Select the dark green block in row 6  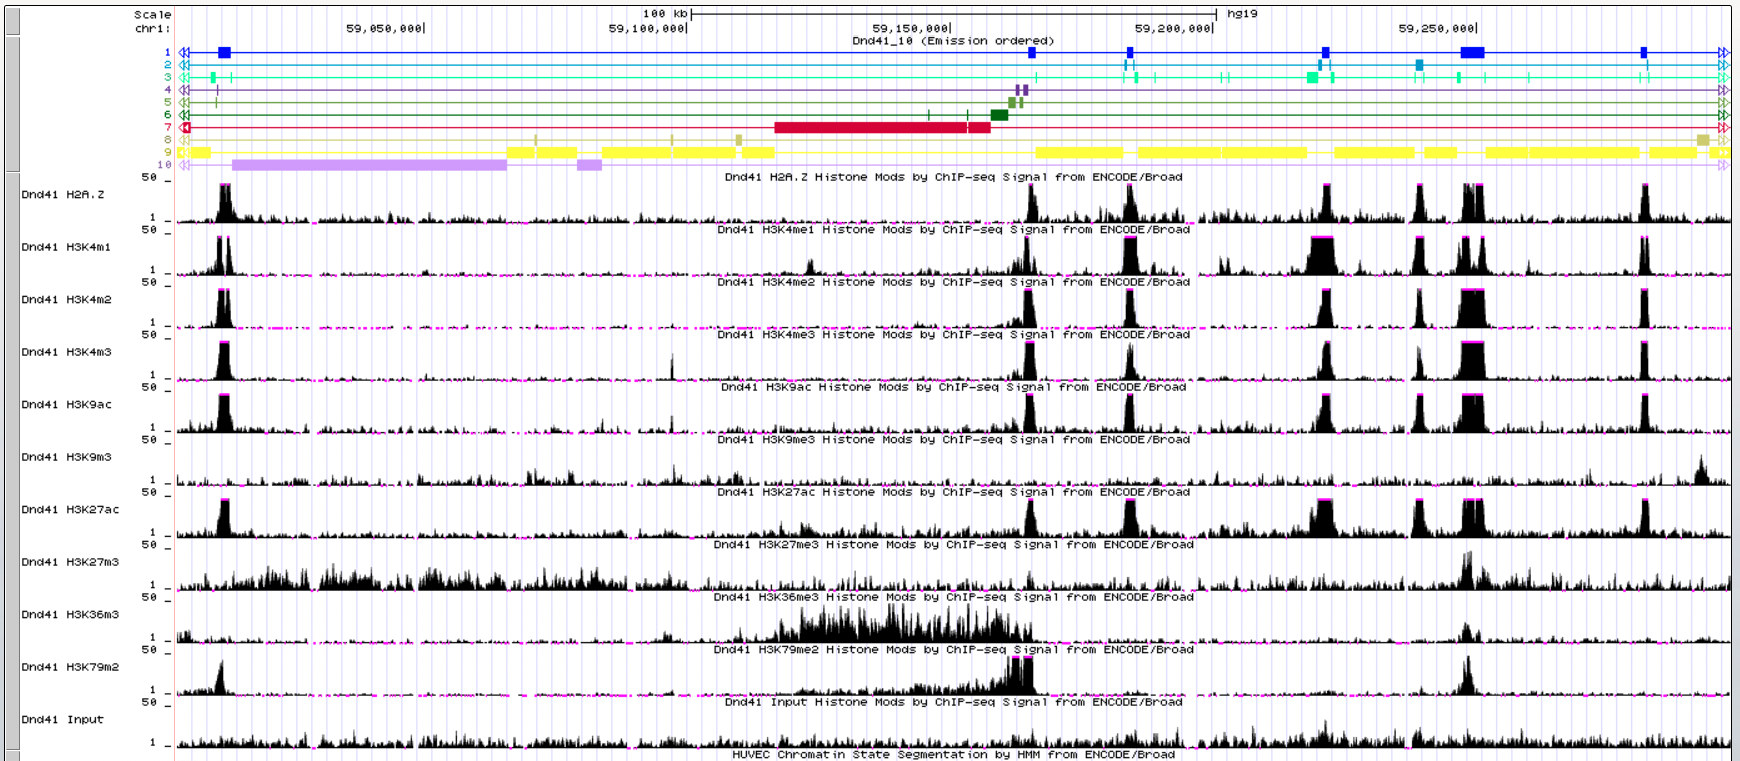click(x=999, y=115)
